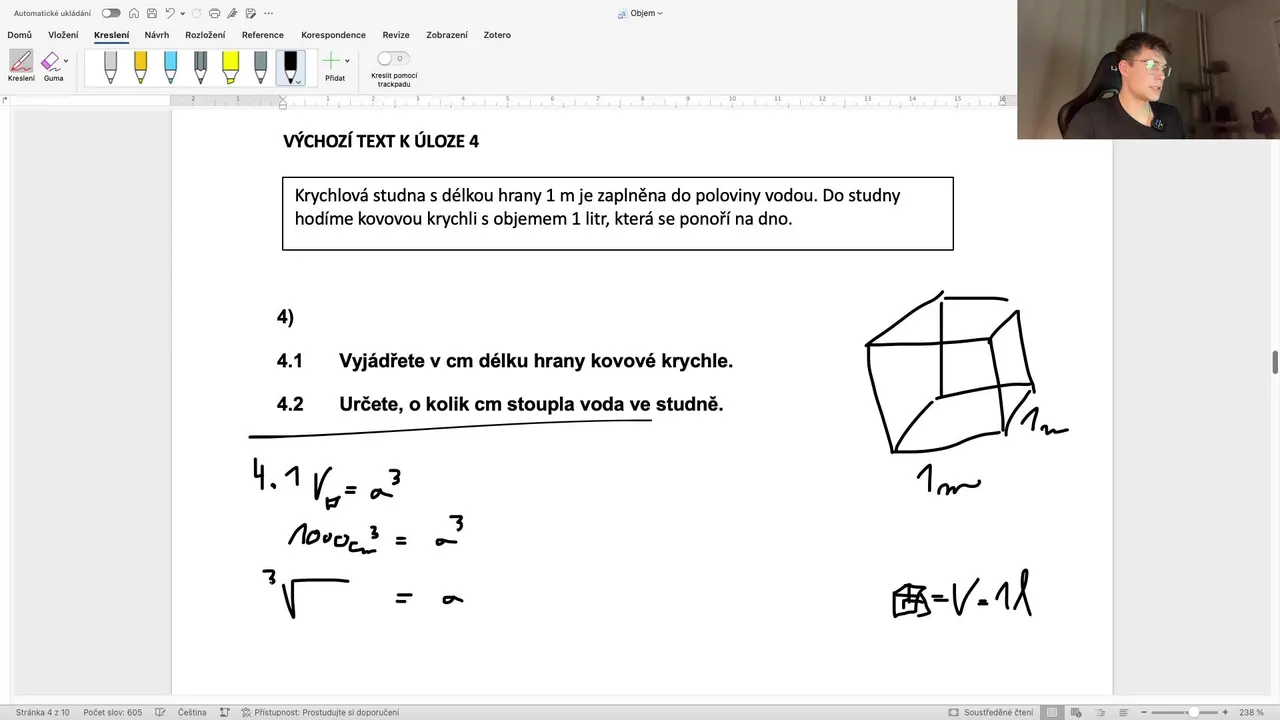This screenshot has width=1280, height=720.
Task: Click the 238 % zoom level
Action: point(1251,712)
